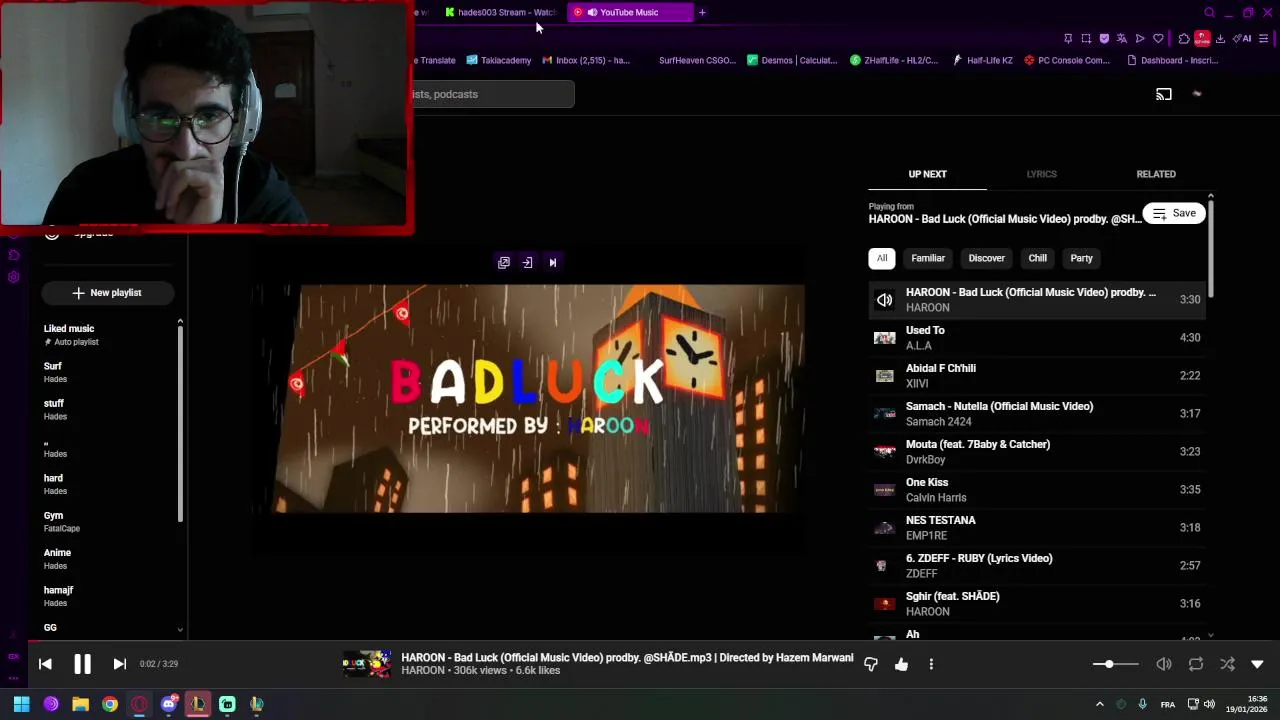This screenshot has height=720, width=1280.
Task: Select the Discover filter chip
Action: tap(986, 258)
